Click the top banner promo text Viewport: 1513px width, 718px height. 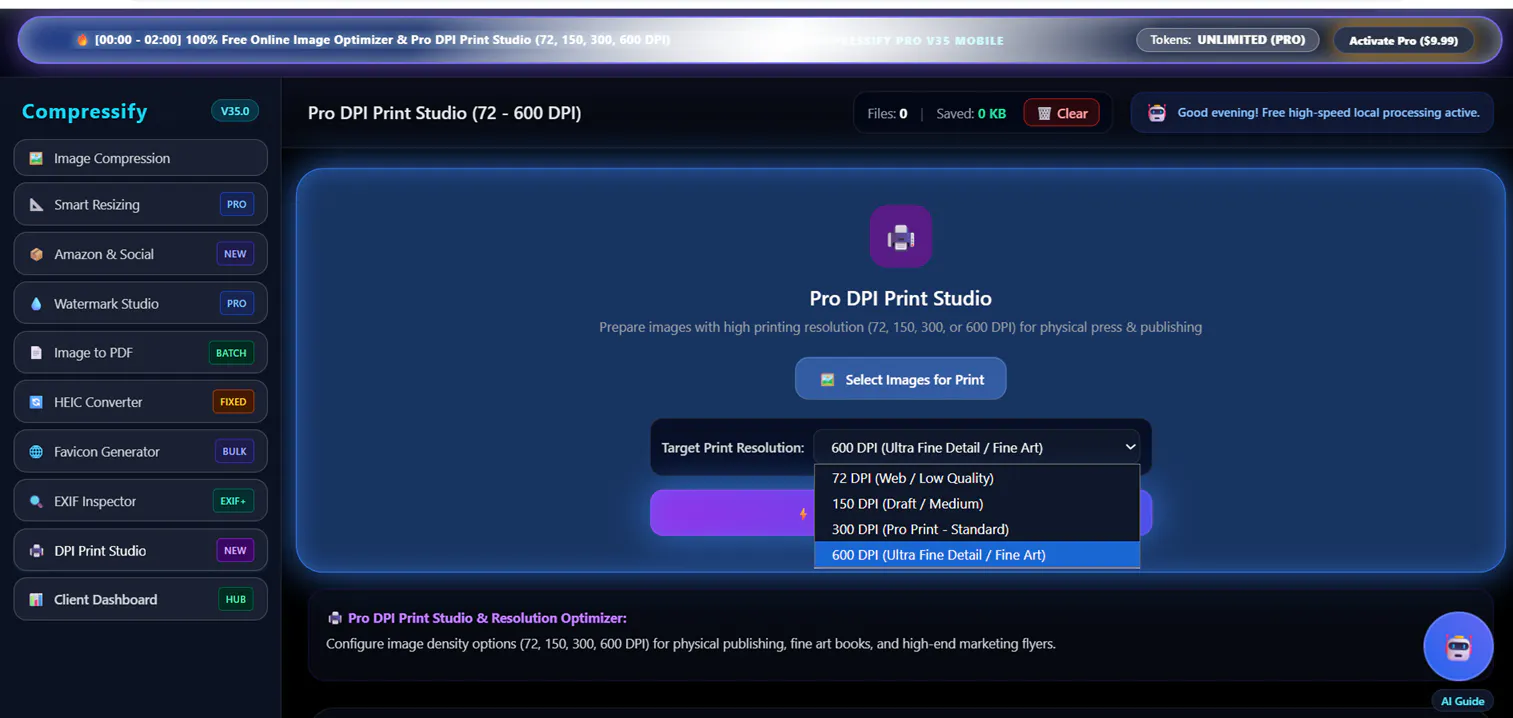click(382, 40)
